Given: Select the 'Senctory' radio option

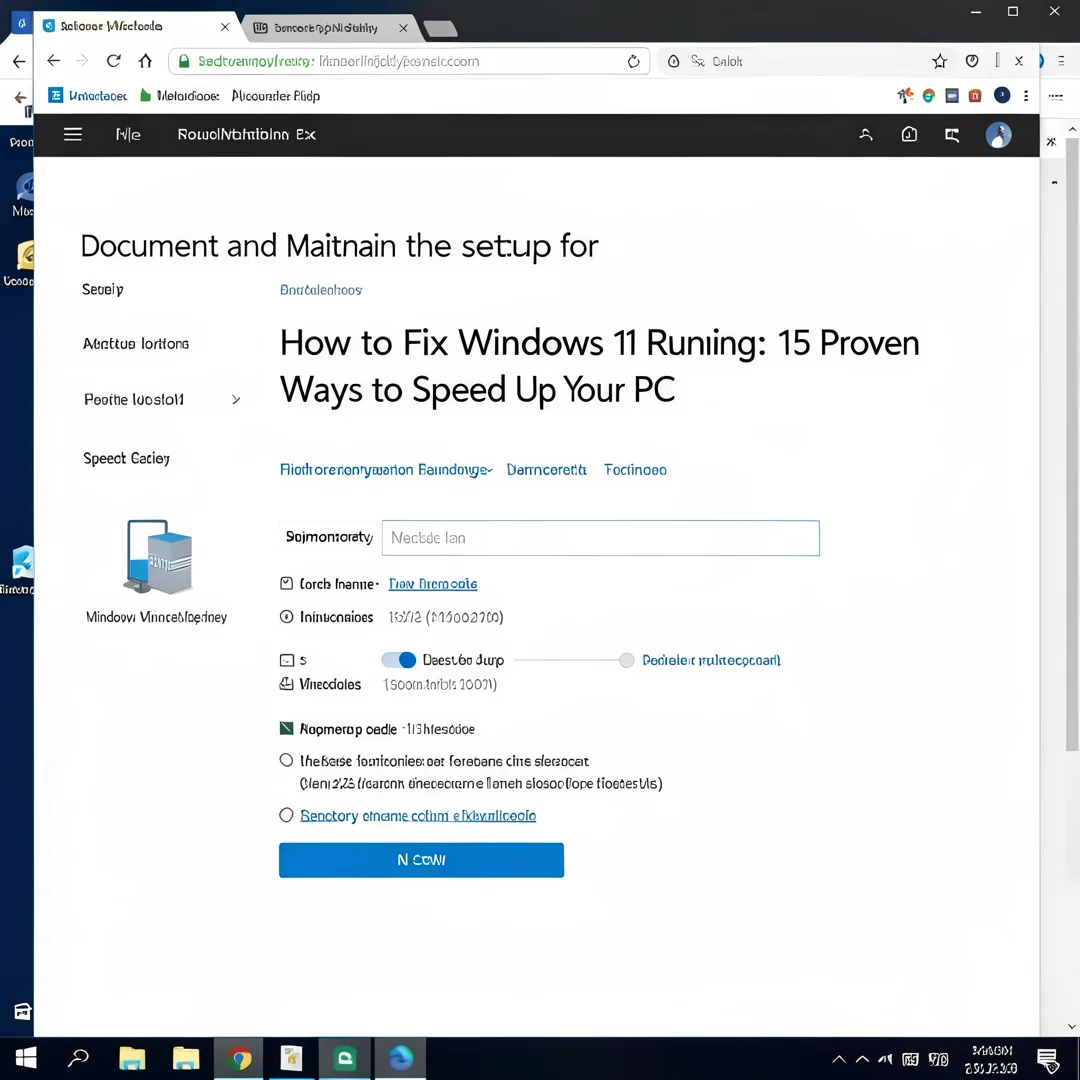Looking at the screenshot, I should point(286,815).
